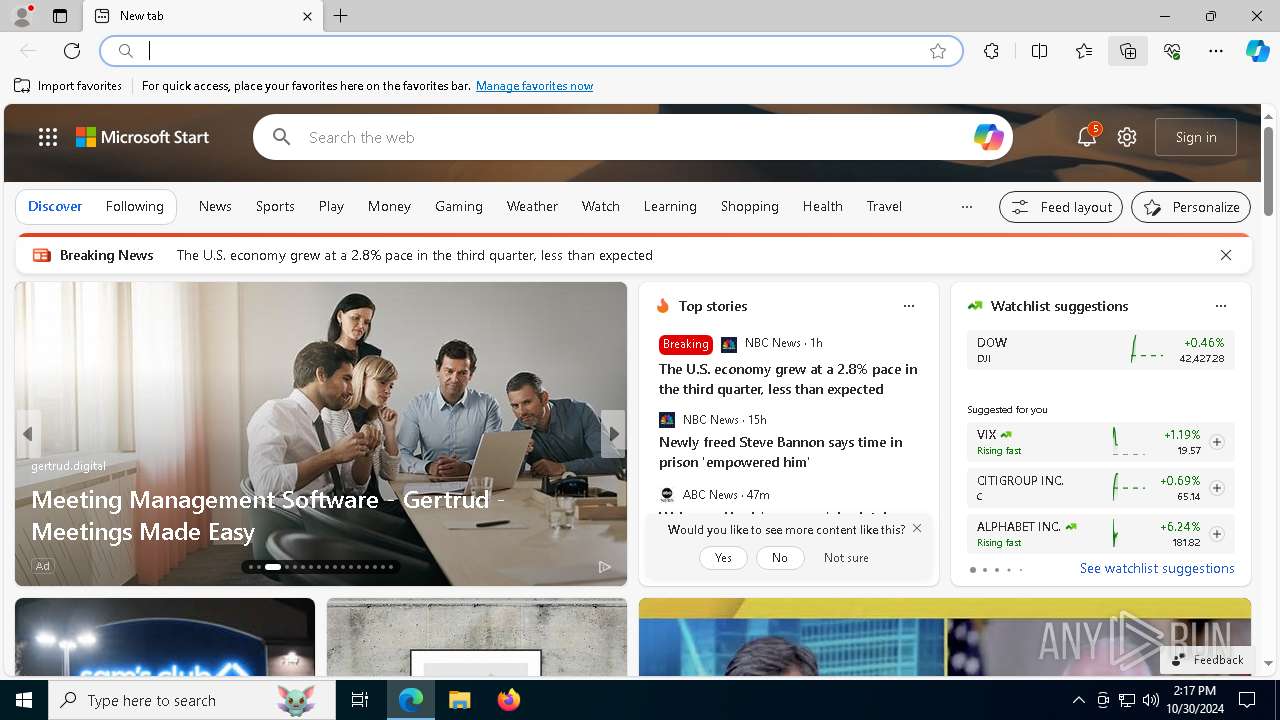This screenshot has height=720, width=1280.
Task: Open Watchlist suggestions more options menu
Action: pos(1220,306)
